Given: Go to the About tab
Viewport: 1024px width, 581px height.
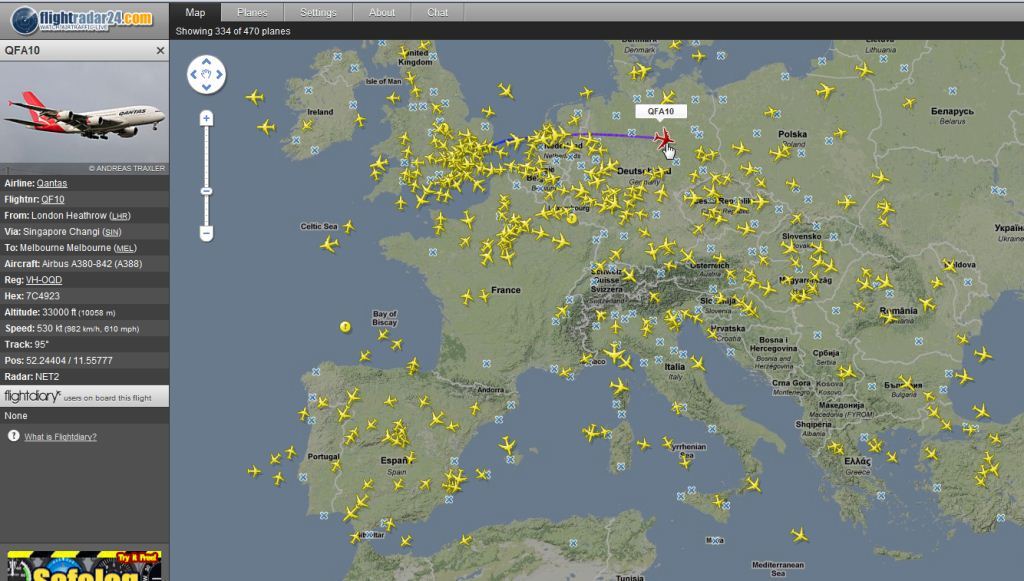Looking at the screenshot, I should [x=382, y=12].
